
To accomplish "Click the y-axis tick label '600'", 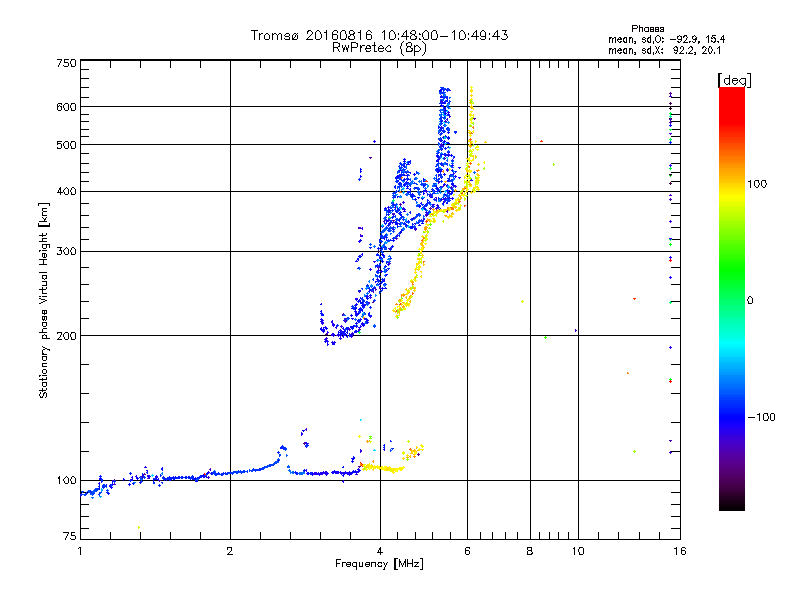I will coord(66,107).
